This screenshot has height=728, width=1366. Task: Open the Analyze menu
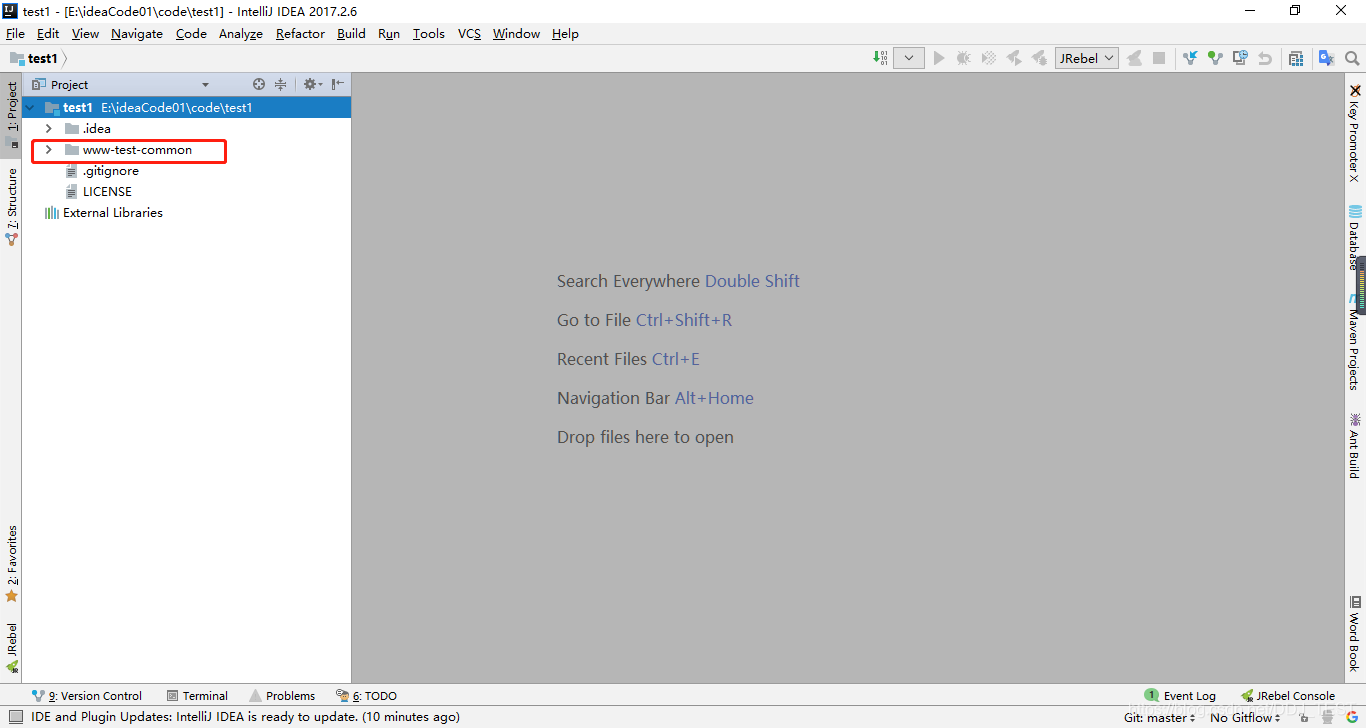(x=241, y=33)
